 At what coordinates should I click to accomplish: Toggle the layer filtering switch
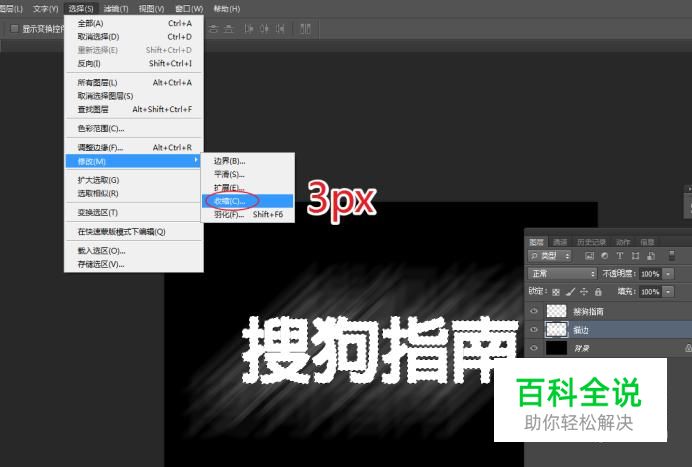pyautogui.click(x=672, y=256)
